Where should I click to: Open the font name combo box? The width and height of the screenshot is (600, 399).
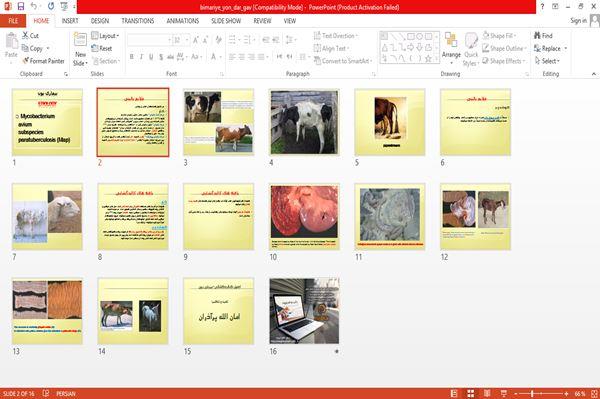[149, 40]
